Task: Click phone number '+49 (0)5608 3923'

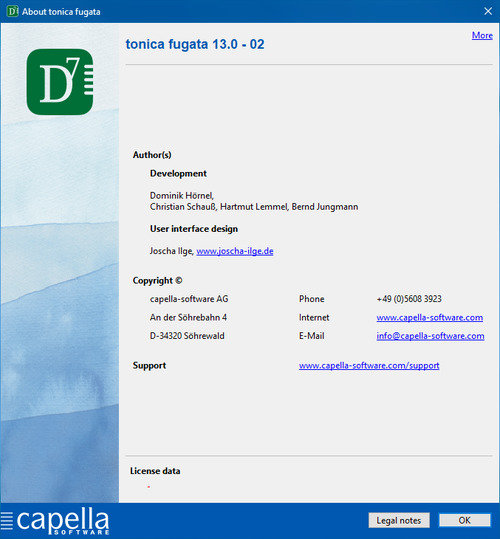Action: (x=409, y=299)
